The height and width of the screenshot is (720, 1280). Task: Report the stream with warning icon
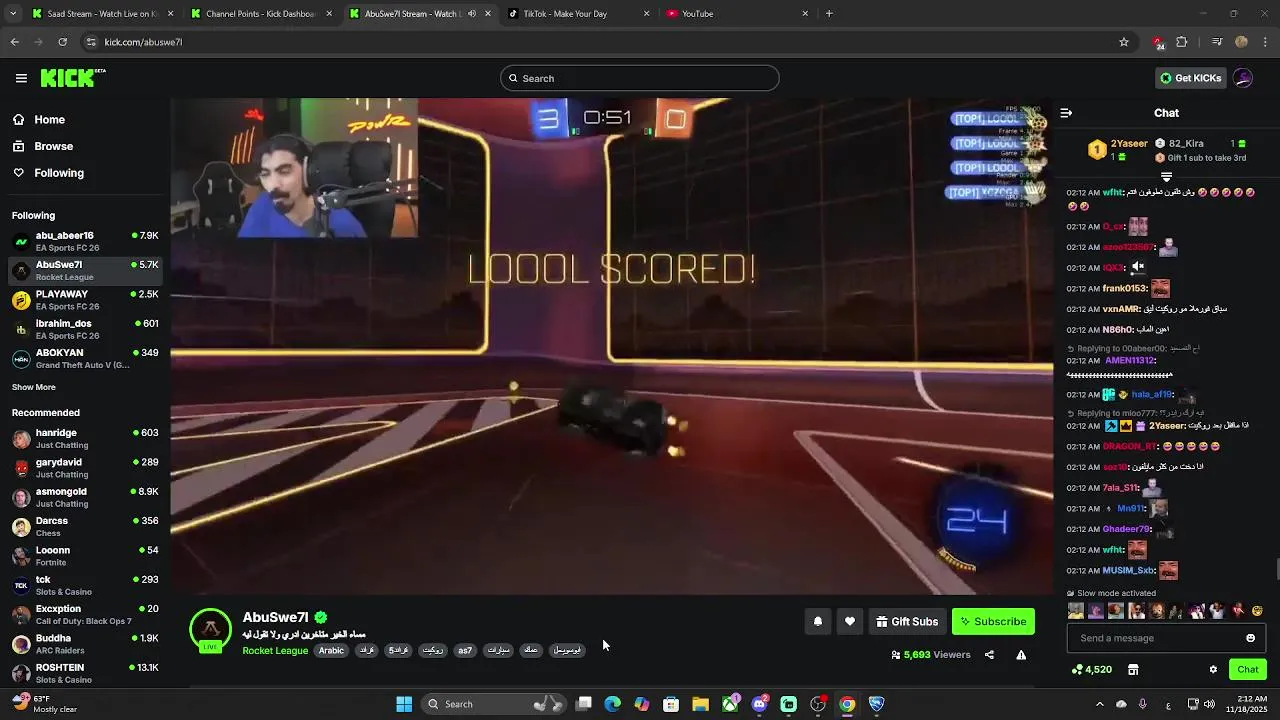[x=1021, y=655]
